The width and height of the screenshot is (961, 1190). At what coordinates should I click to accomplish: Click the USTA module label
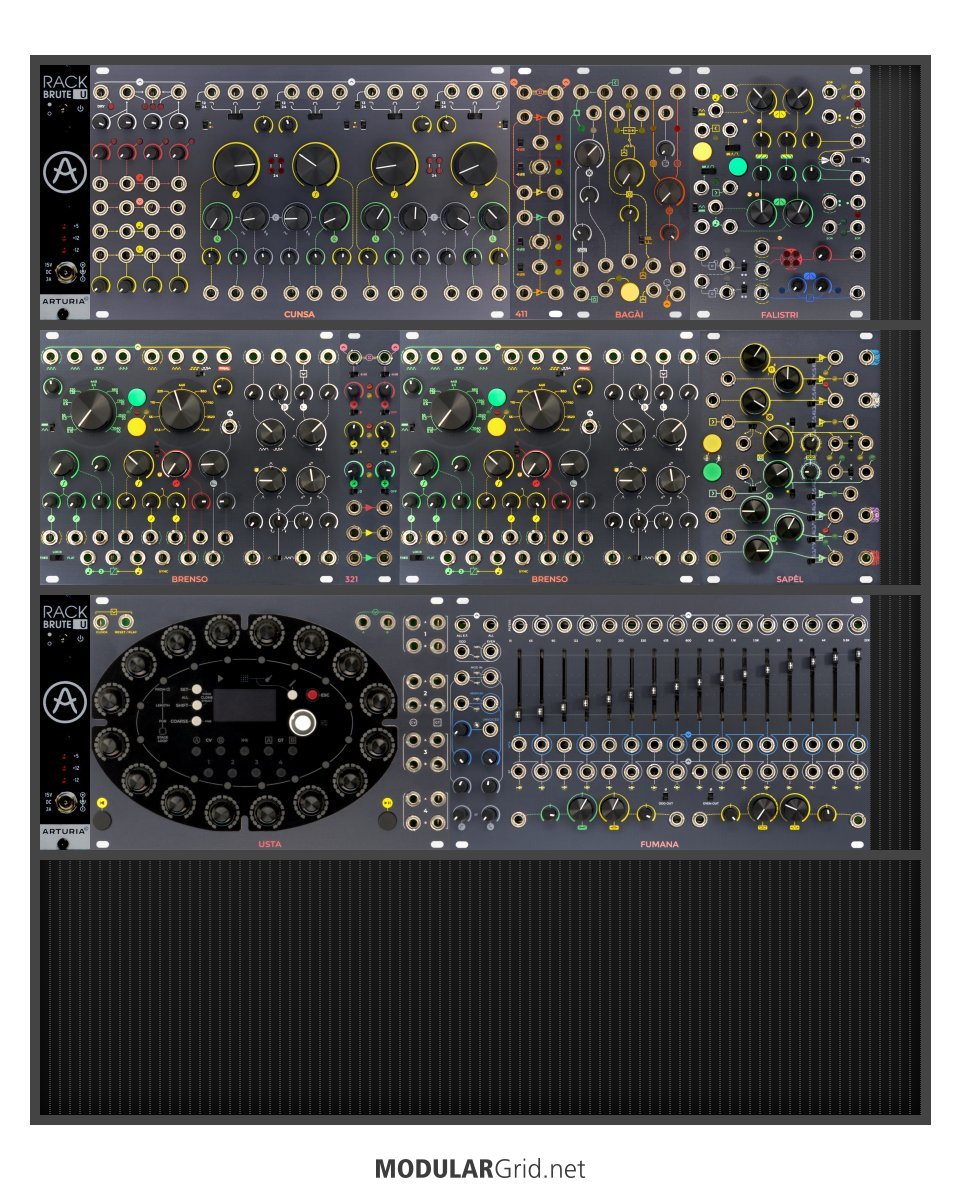point(269,844)
